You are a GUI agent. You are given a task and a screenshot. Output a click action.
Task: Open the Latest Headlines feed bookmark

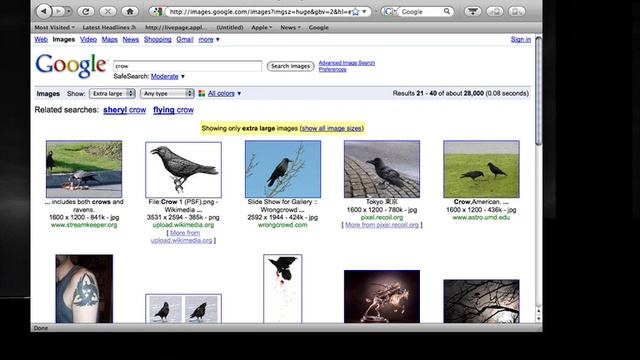click(x=109, y=27)
